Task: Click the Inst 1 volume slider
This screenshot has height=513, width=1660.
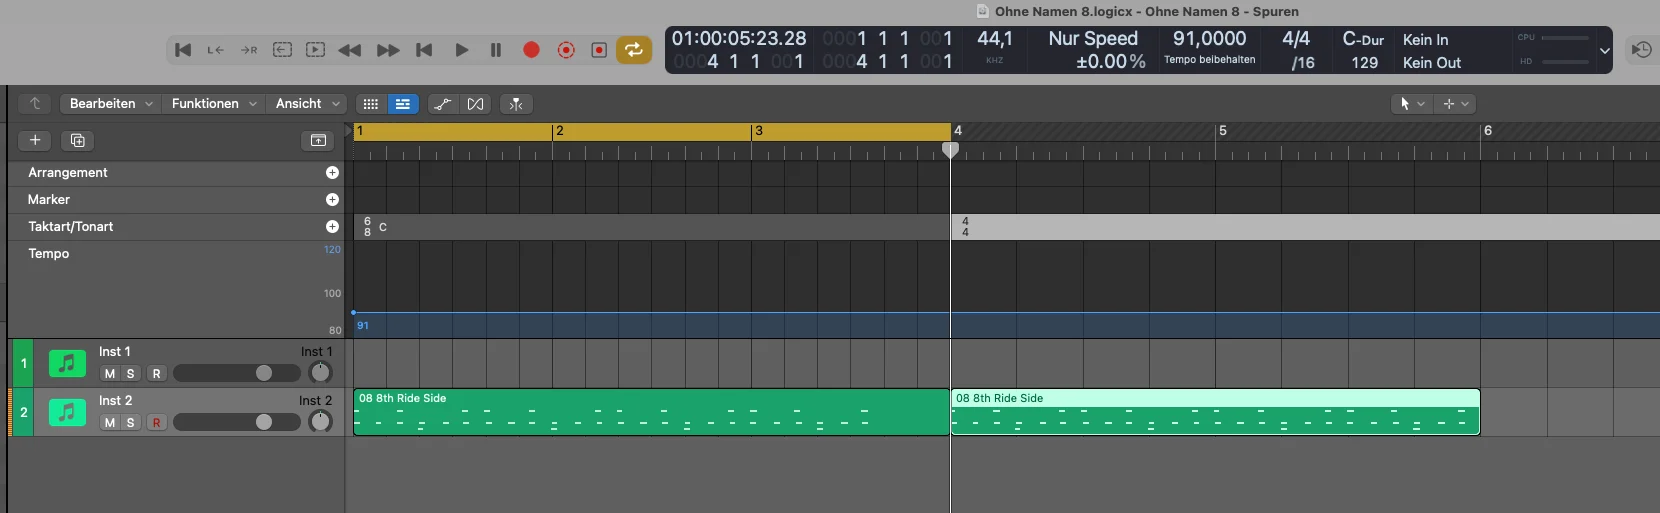Action: pyautogui.click(x=237, y=373)
